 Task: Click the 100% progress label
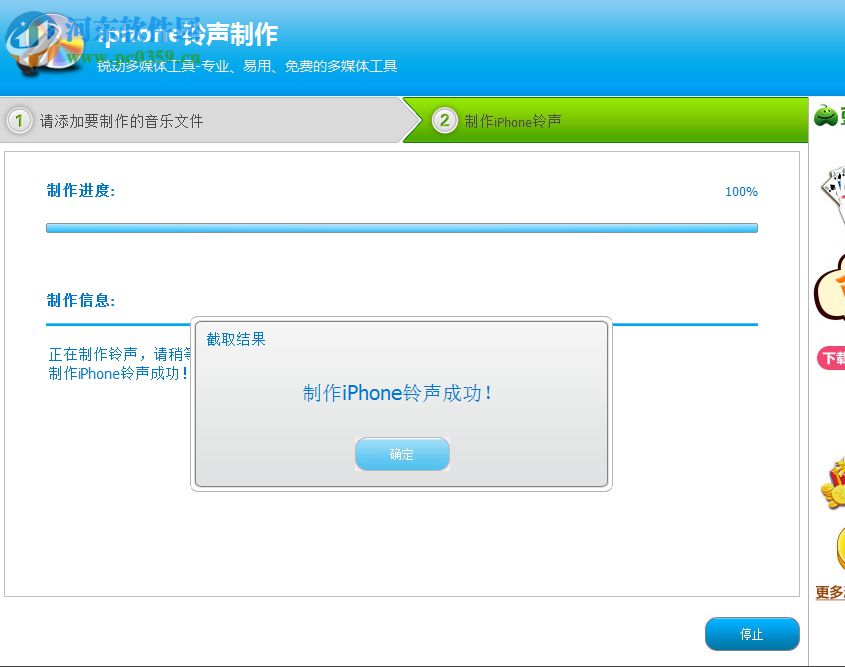[740, 191]
